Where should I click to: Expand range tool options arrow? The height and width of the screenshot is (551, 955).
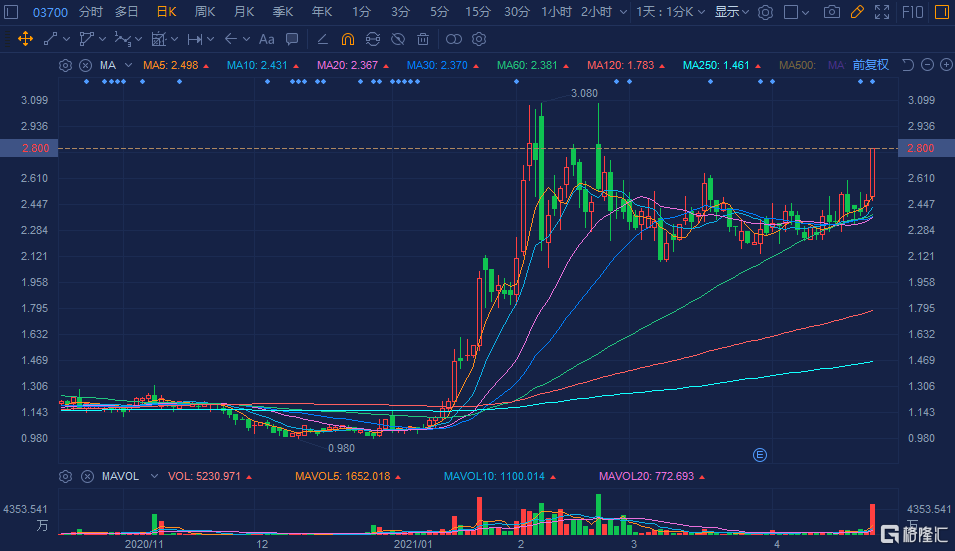pos(211,39)
